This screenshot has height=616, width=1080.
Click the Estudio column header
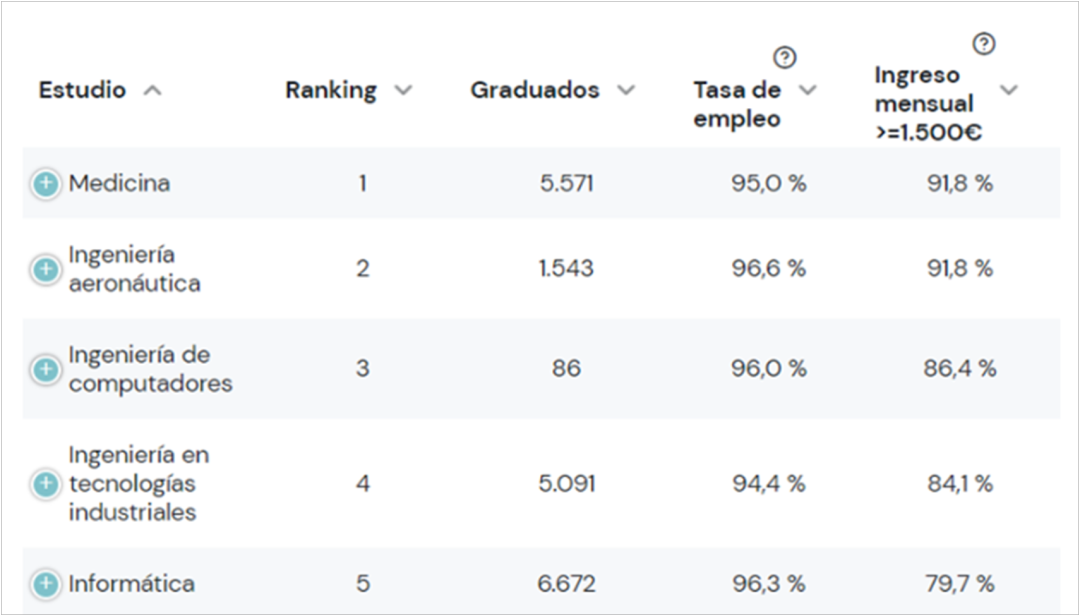pyautogui.click(x=82, y=90)
